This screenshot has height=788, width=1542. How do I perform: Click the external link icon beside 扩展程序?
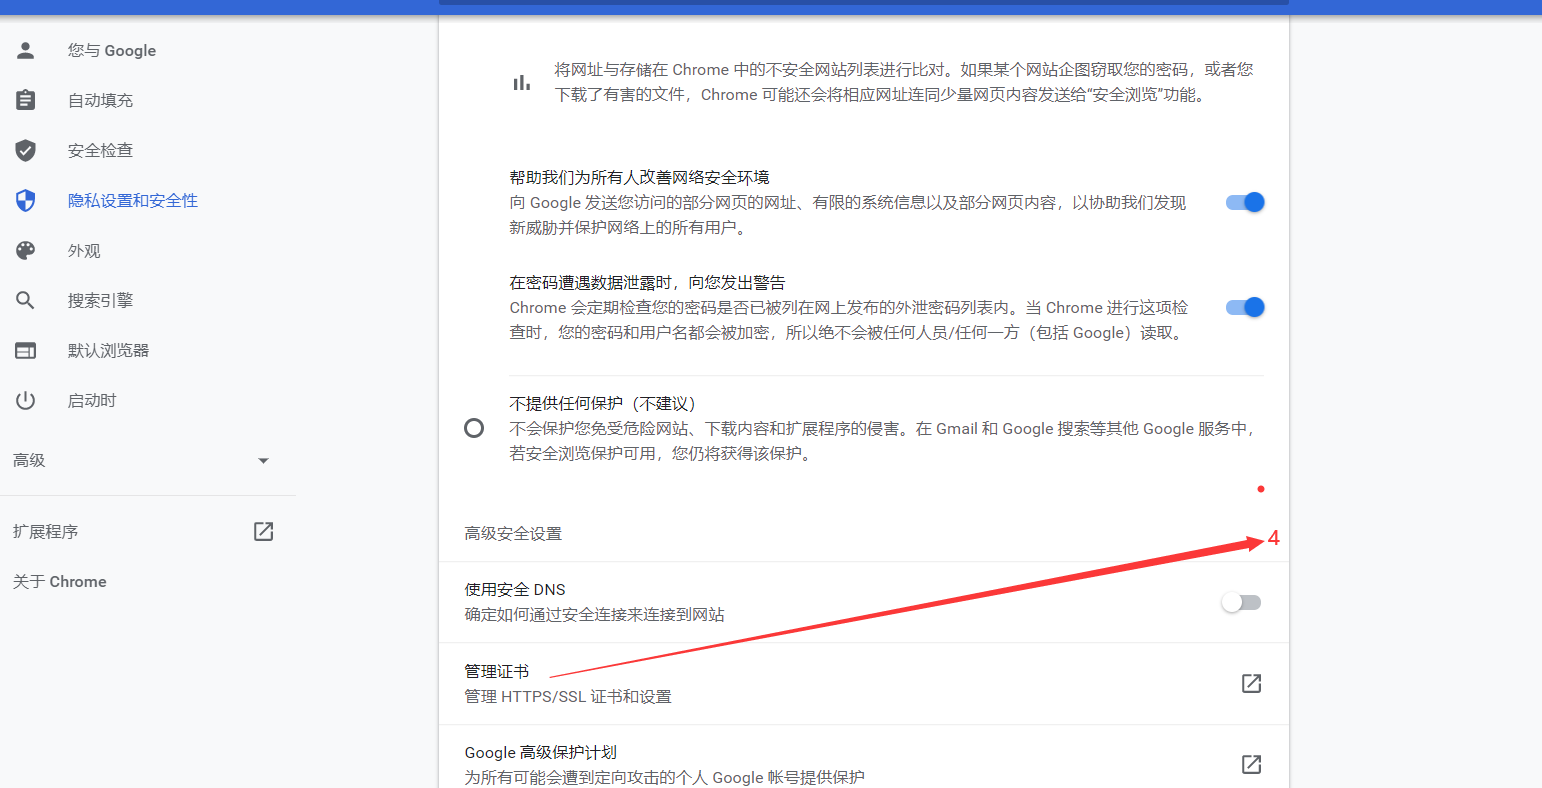point(264,531)
